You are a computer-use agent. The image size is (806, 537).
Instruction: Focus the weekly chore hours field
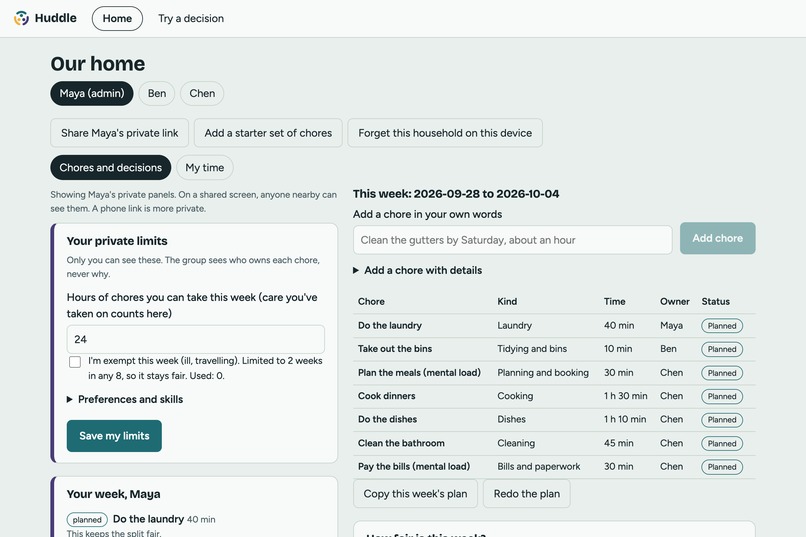[196, 339]
